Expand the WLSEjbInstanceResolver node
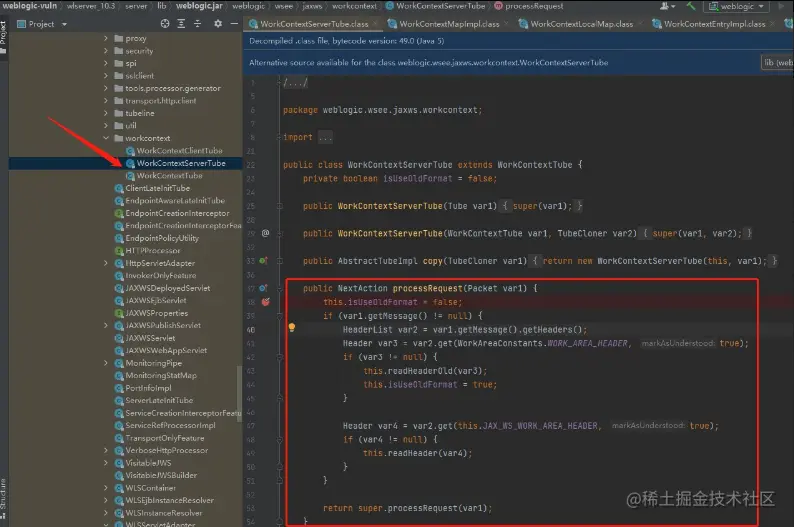This screenshot has height=527, width=794. click(106, 500)
